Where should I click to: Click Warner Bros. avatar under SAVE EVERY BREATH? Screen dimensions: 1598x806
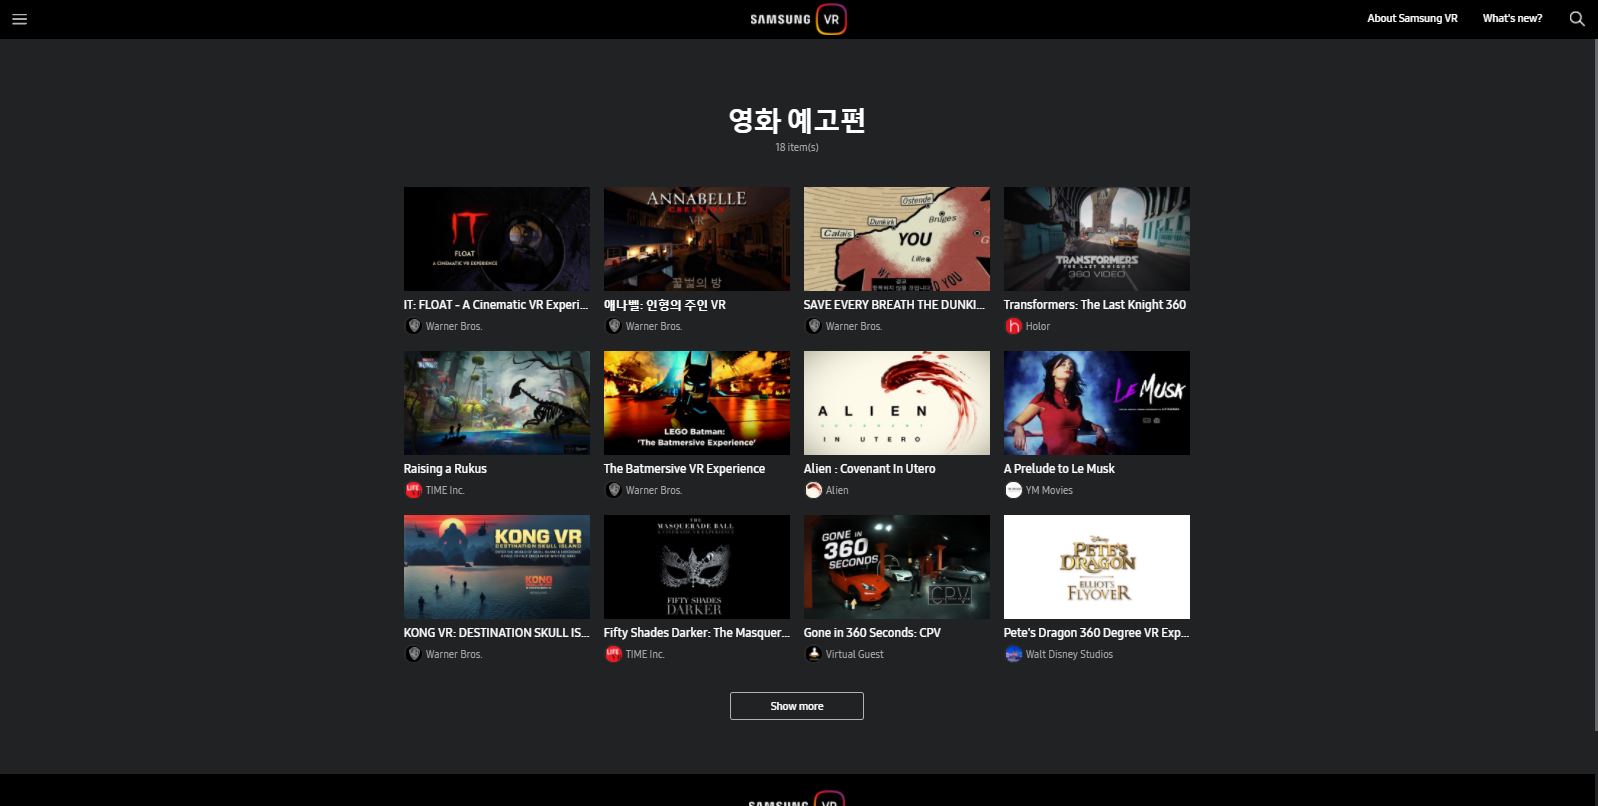point(813,326)
